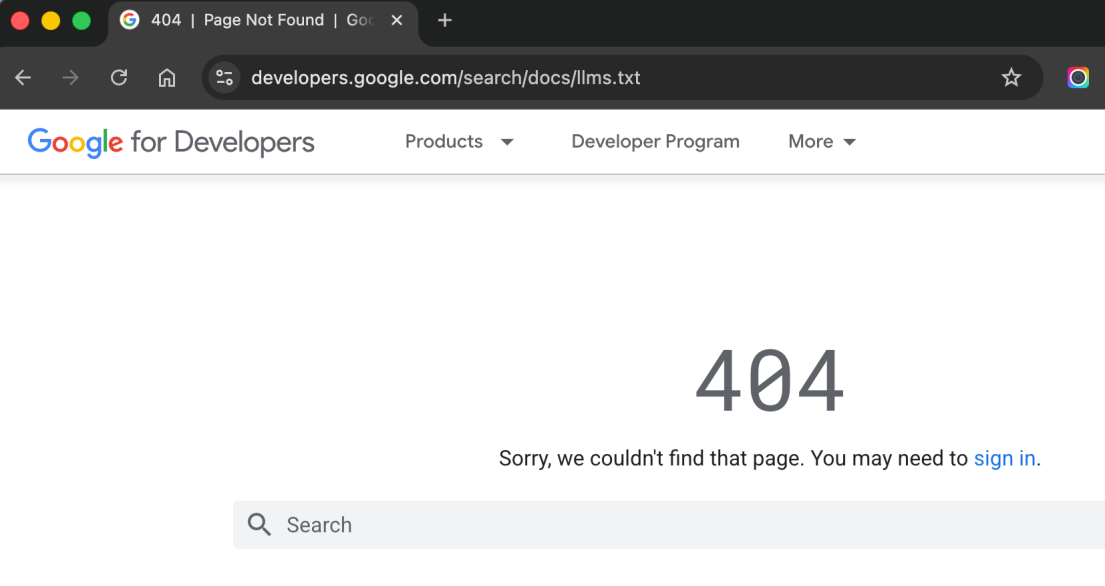This screenshot has height=586, width=1105.
Task: Click the Google for Developers logo
Action: [171, 142]
